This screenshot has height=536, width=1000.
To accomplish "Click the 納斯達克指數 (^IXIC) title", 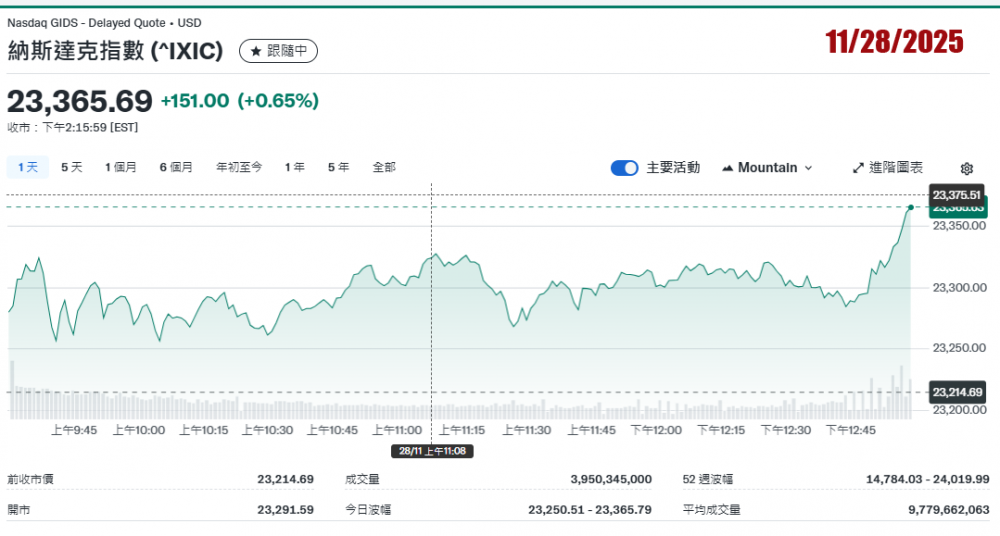I will point(115,51).
